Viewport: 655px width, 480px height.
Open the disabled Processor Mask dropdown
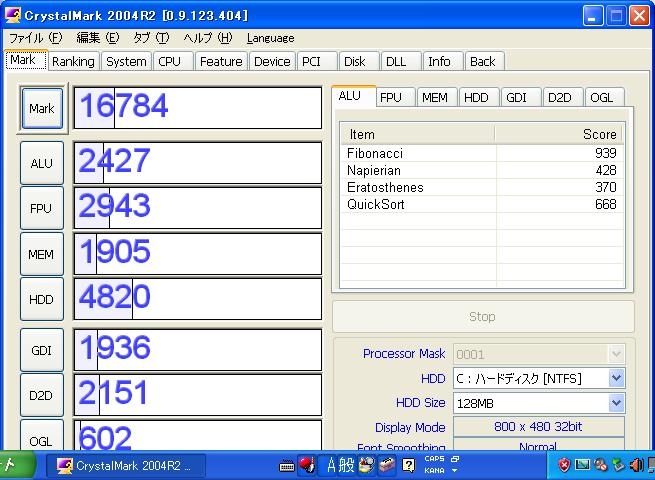click(x=616, y=354)
